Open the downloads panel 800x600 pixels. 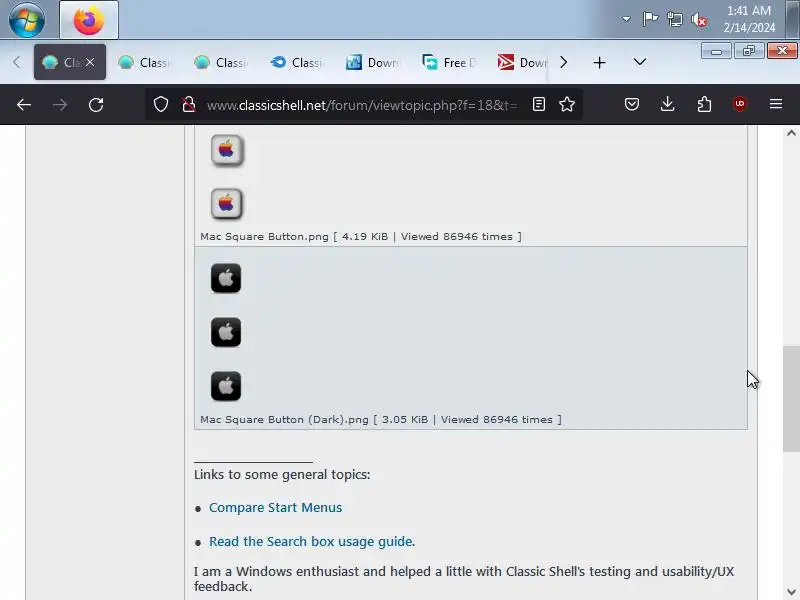click(x=667, y=105)
